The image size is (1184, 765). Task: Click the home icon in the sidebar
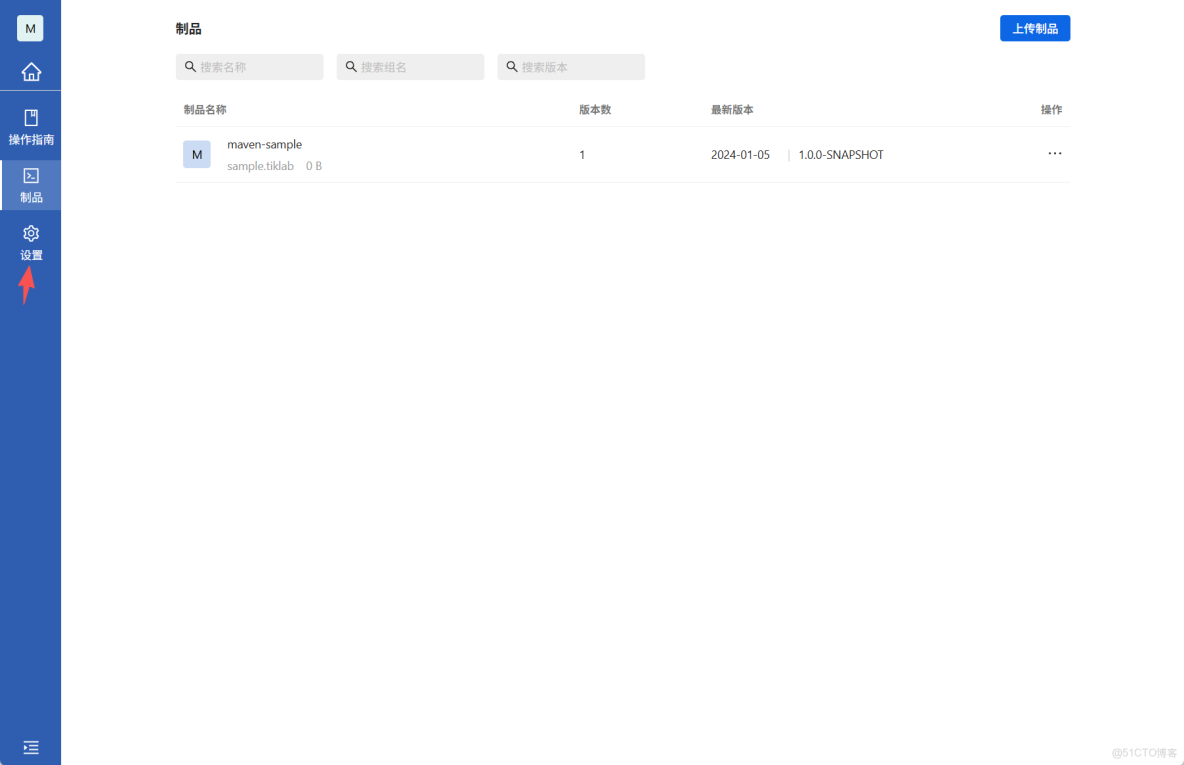point(31,71)
